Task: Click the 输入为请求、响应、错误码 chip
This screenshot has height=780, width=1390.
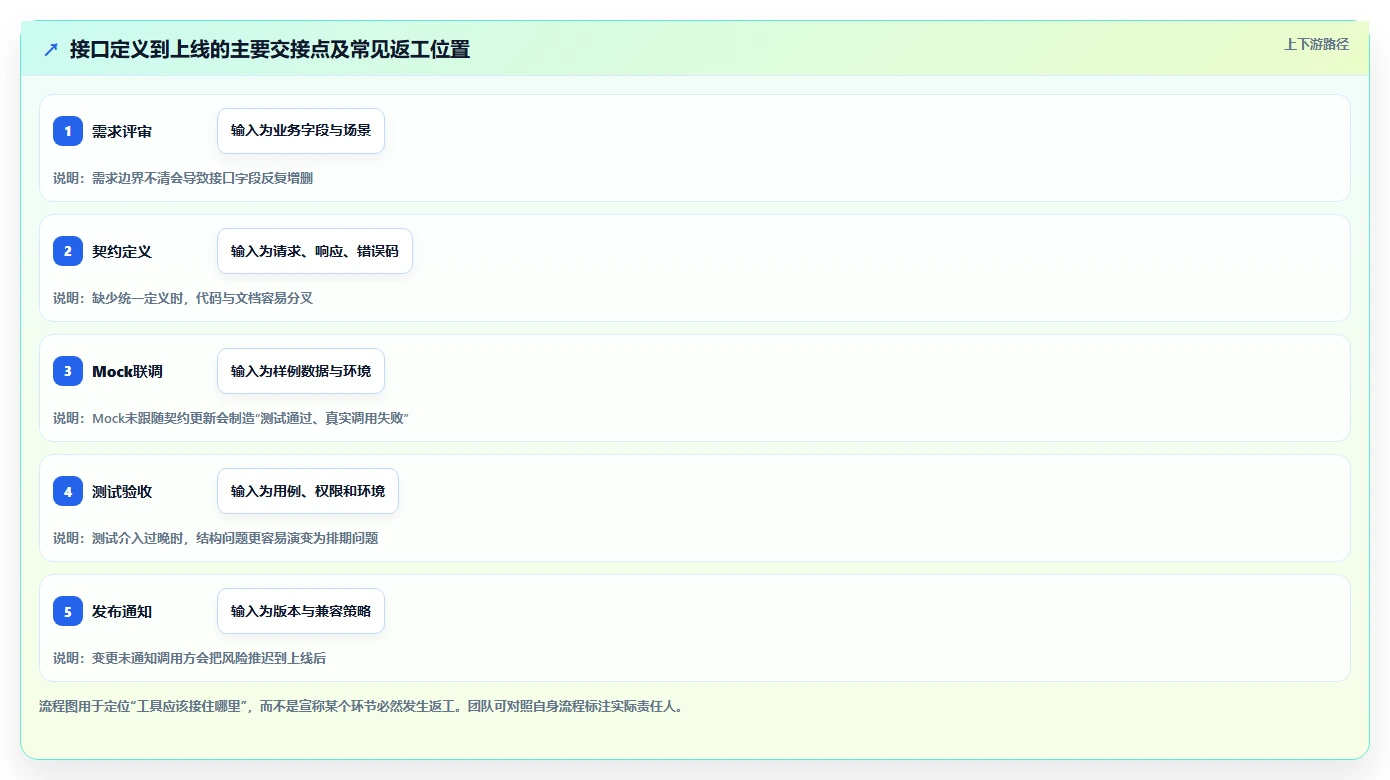Action: click(315, 251)
